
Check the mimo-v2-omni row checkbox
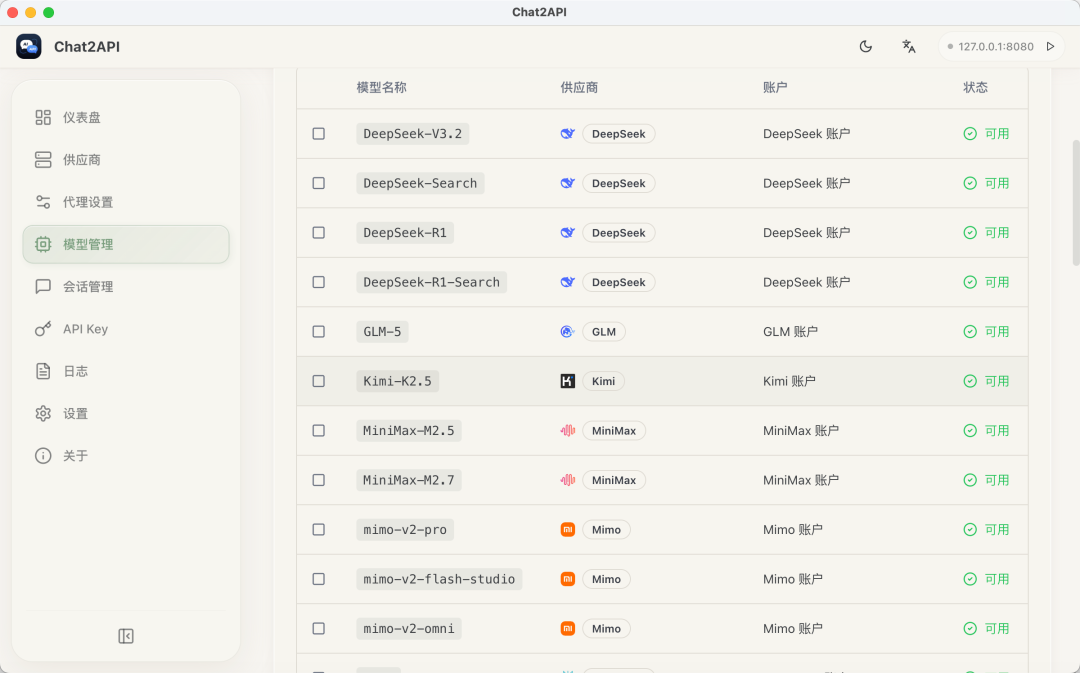click(318, 629)
